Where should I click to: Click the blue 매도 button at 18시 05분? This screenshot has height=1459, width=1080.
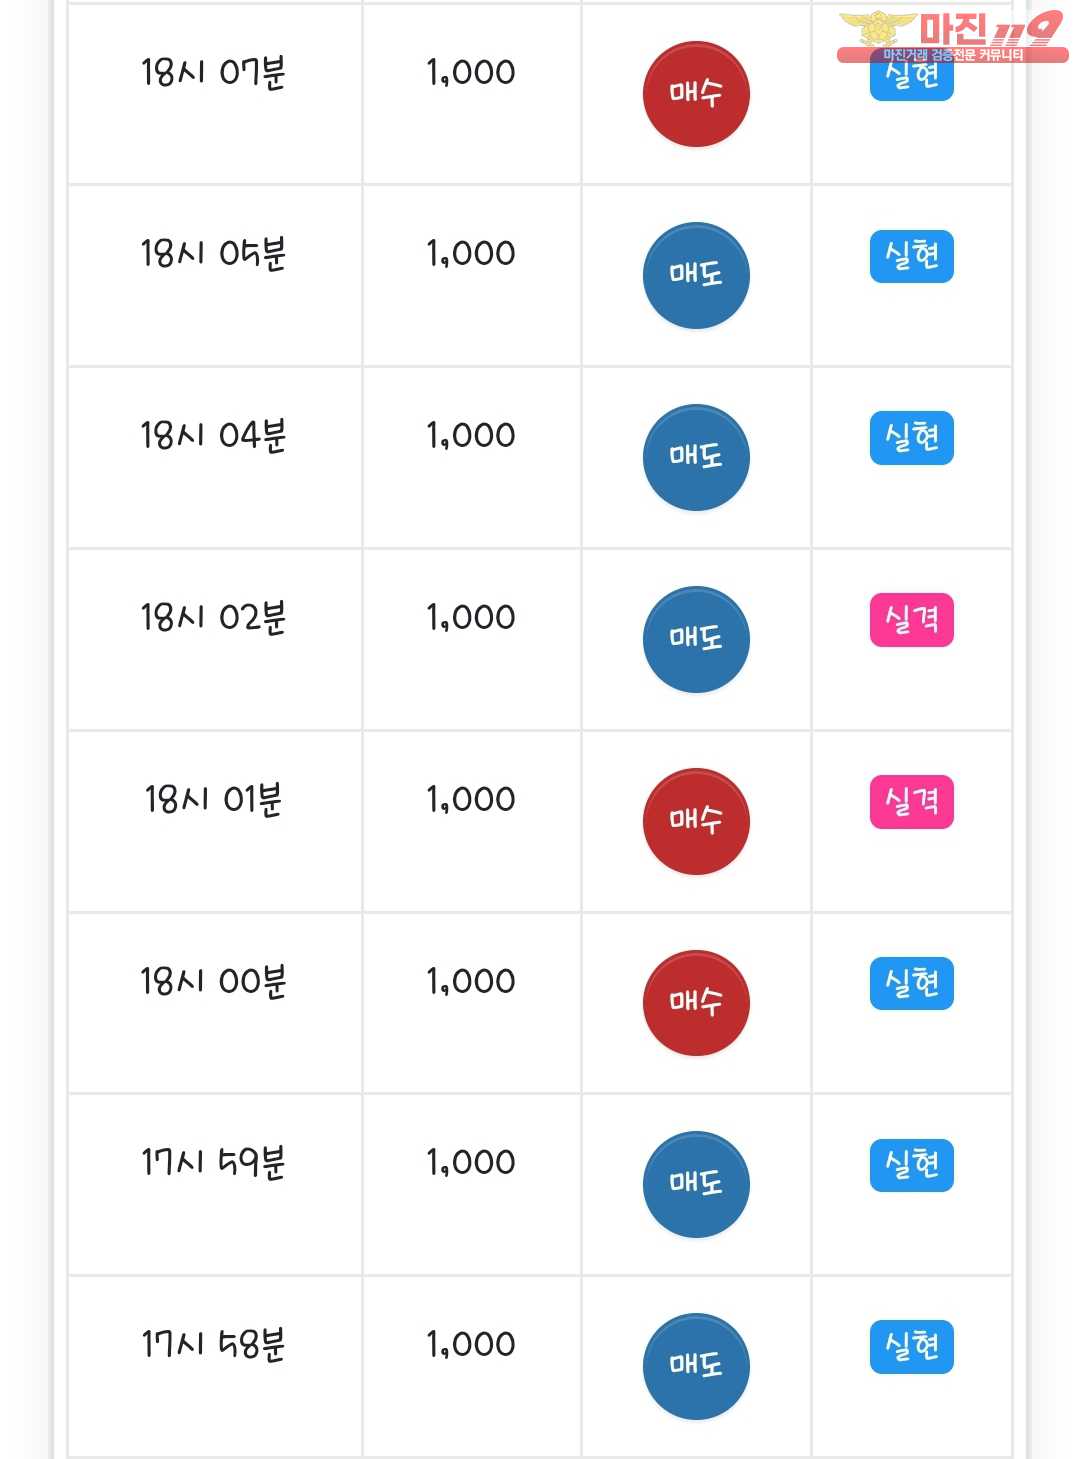pos(695,275)
